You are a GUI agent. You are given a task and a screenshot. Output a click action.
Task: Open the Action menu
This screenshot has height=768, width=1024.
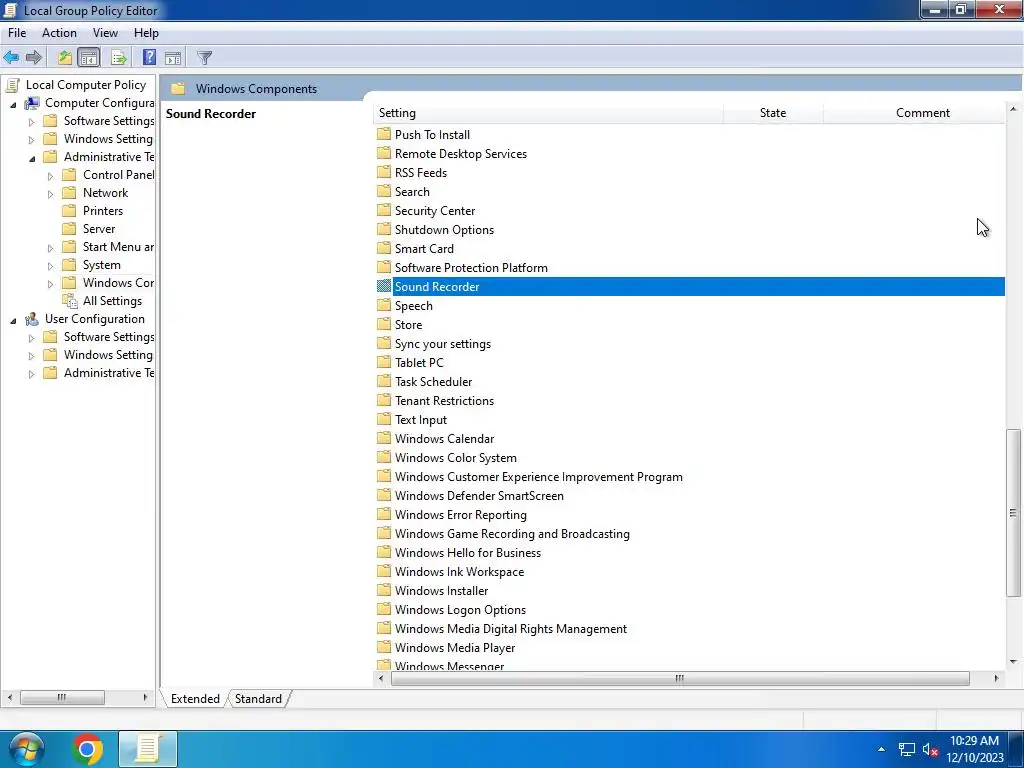point(59,33)
